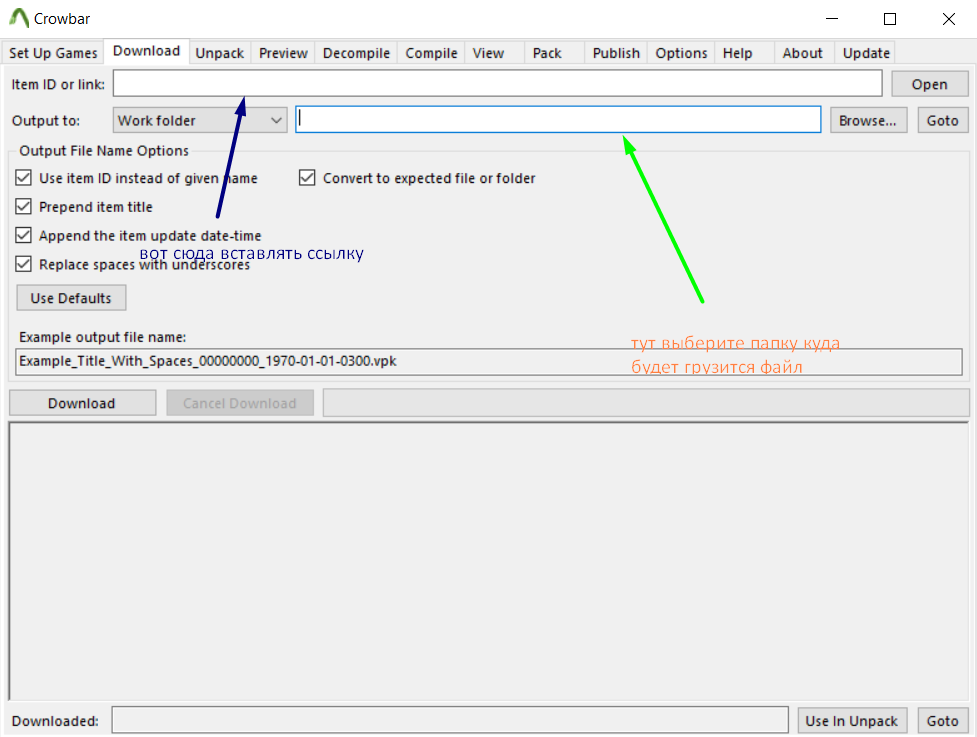
Task: Click the download progress bar
Action: tap(646, 402)
